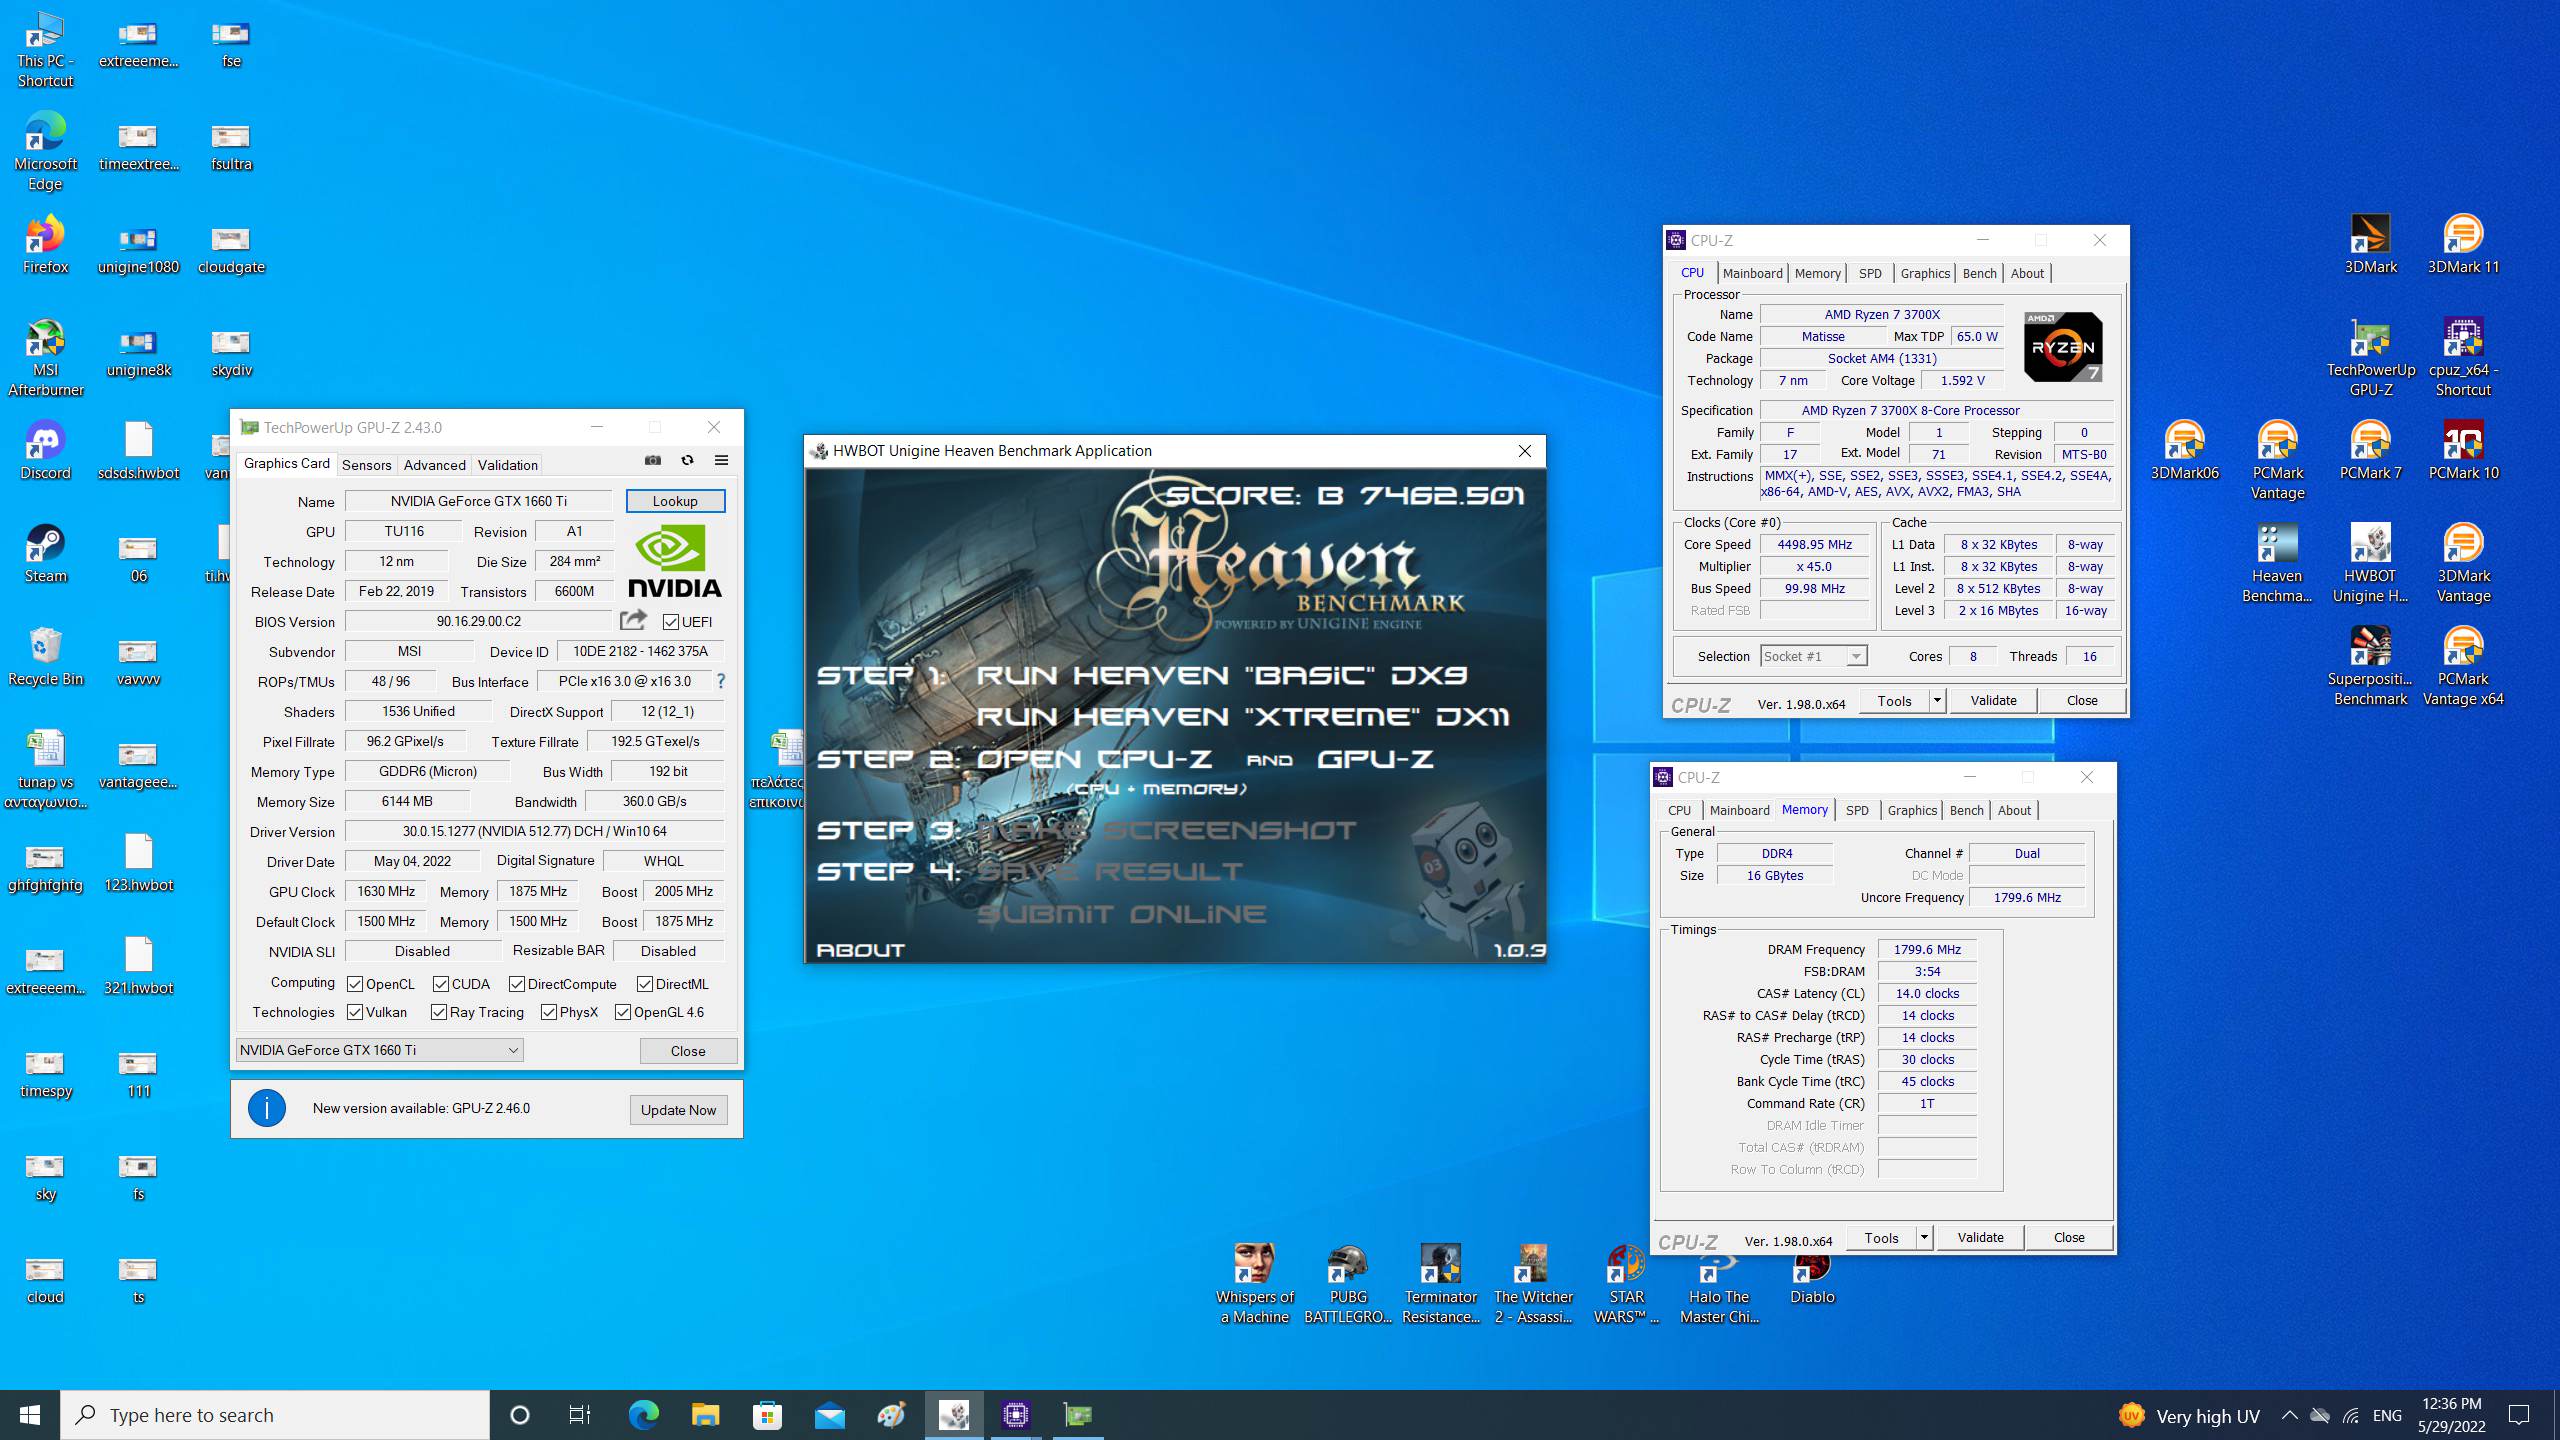This screenshot has width=2560, height=1440.
Task: Open the Task View taskbar icon
Action: (579, 1414)
